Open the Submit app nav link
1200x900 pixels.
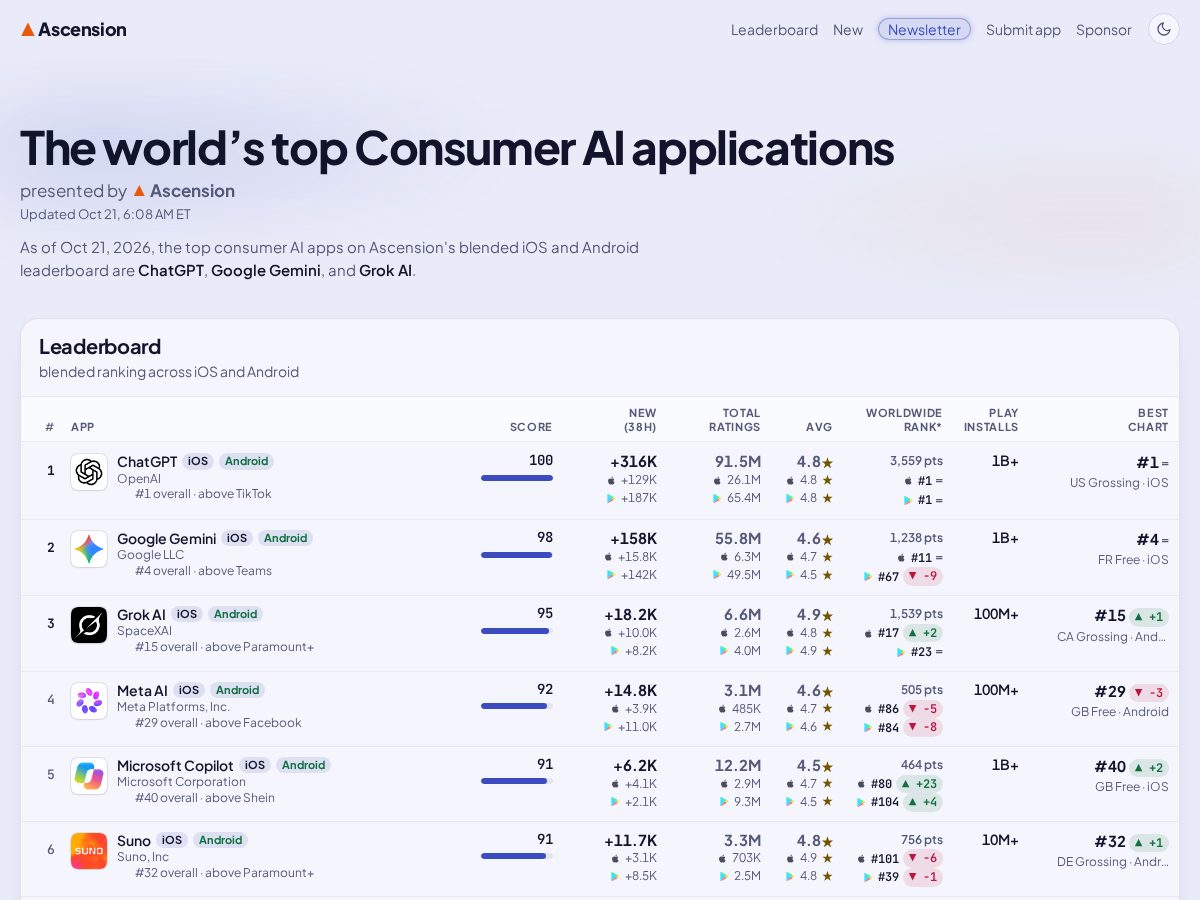1023,30
